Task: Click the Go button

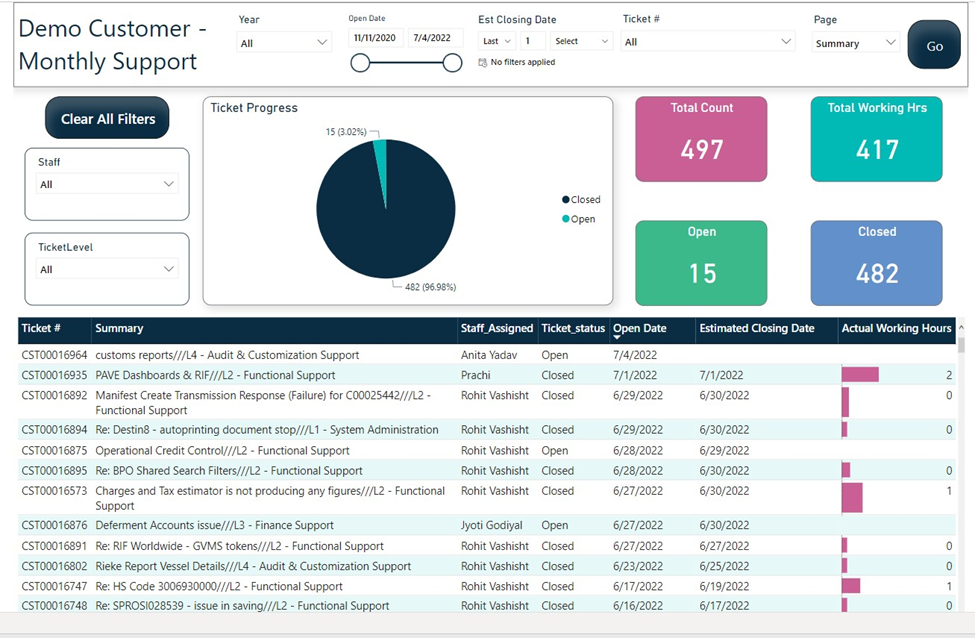Action: (934, 45)
